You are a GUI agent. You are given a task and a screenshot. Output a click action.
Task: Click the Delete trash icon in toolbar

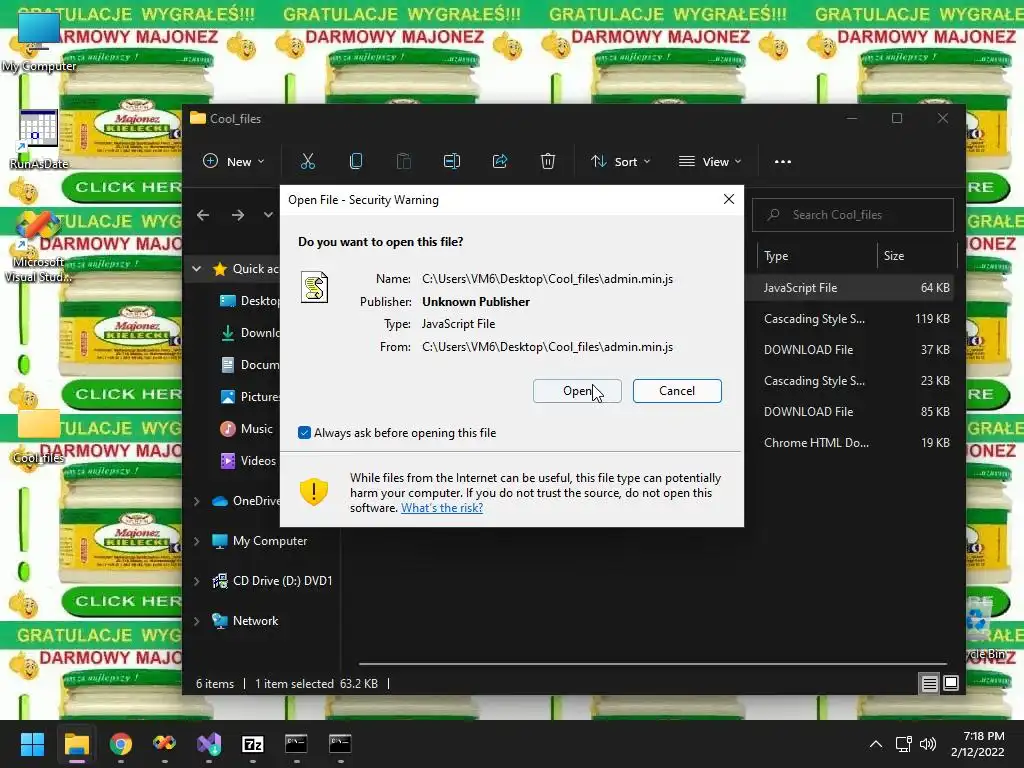tap(548, 161)
